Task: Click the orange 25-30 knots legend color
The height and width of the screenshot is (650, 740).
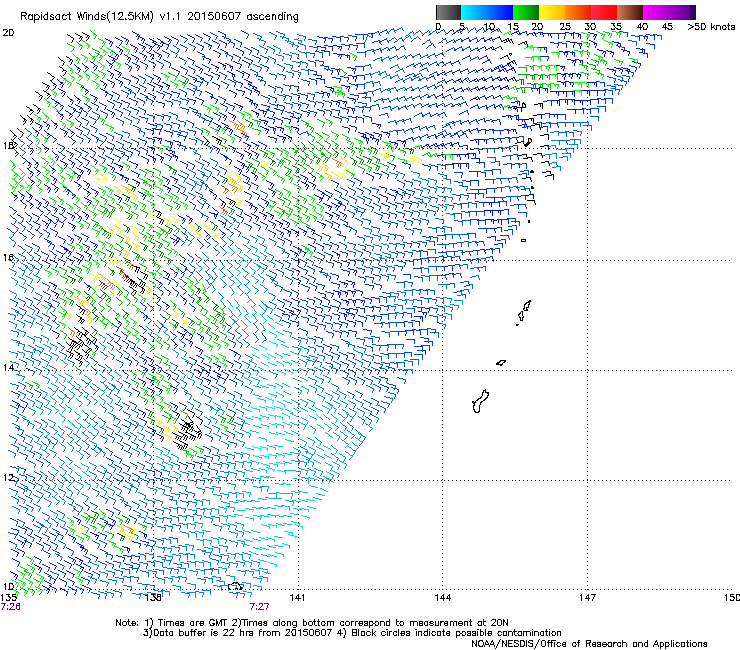Action: point(578,12)
